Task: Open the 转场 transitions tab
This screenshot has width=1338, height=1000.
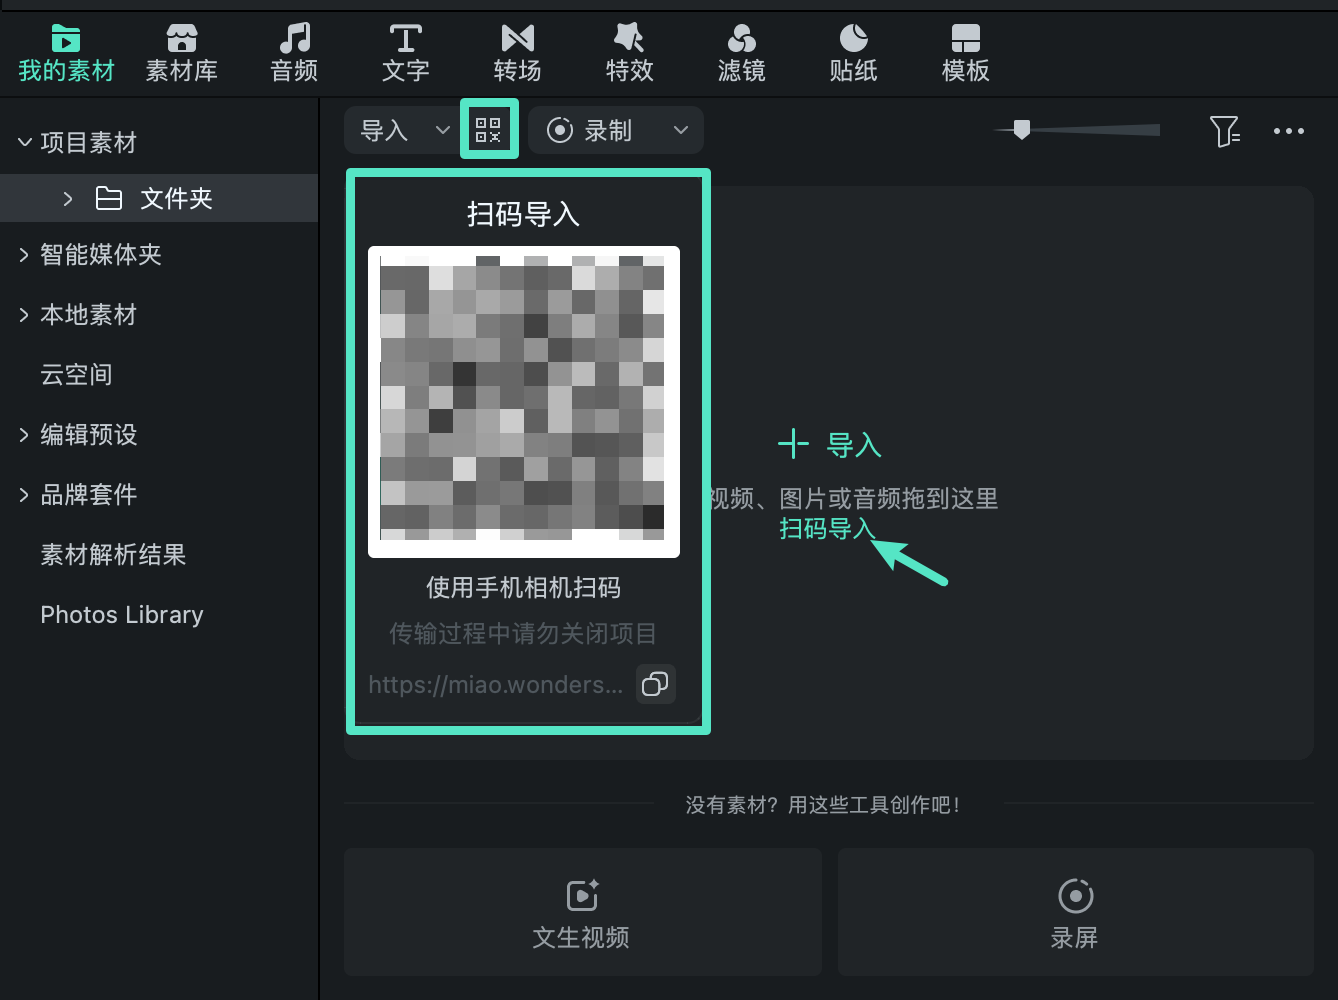Action: [x=517, y=54]
